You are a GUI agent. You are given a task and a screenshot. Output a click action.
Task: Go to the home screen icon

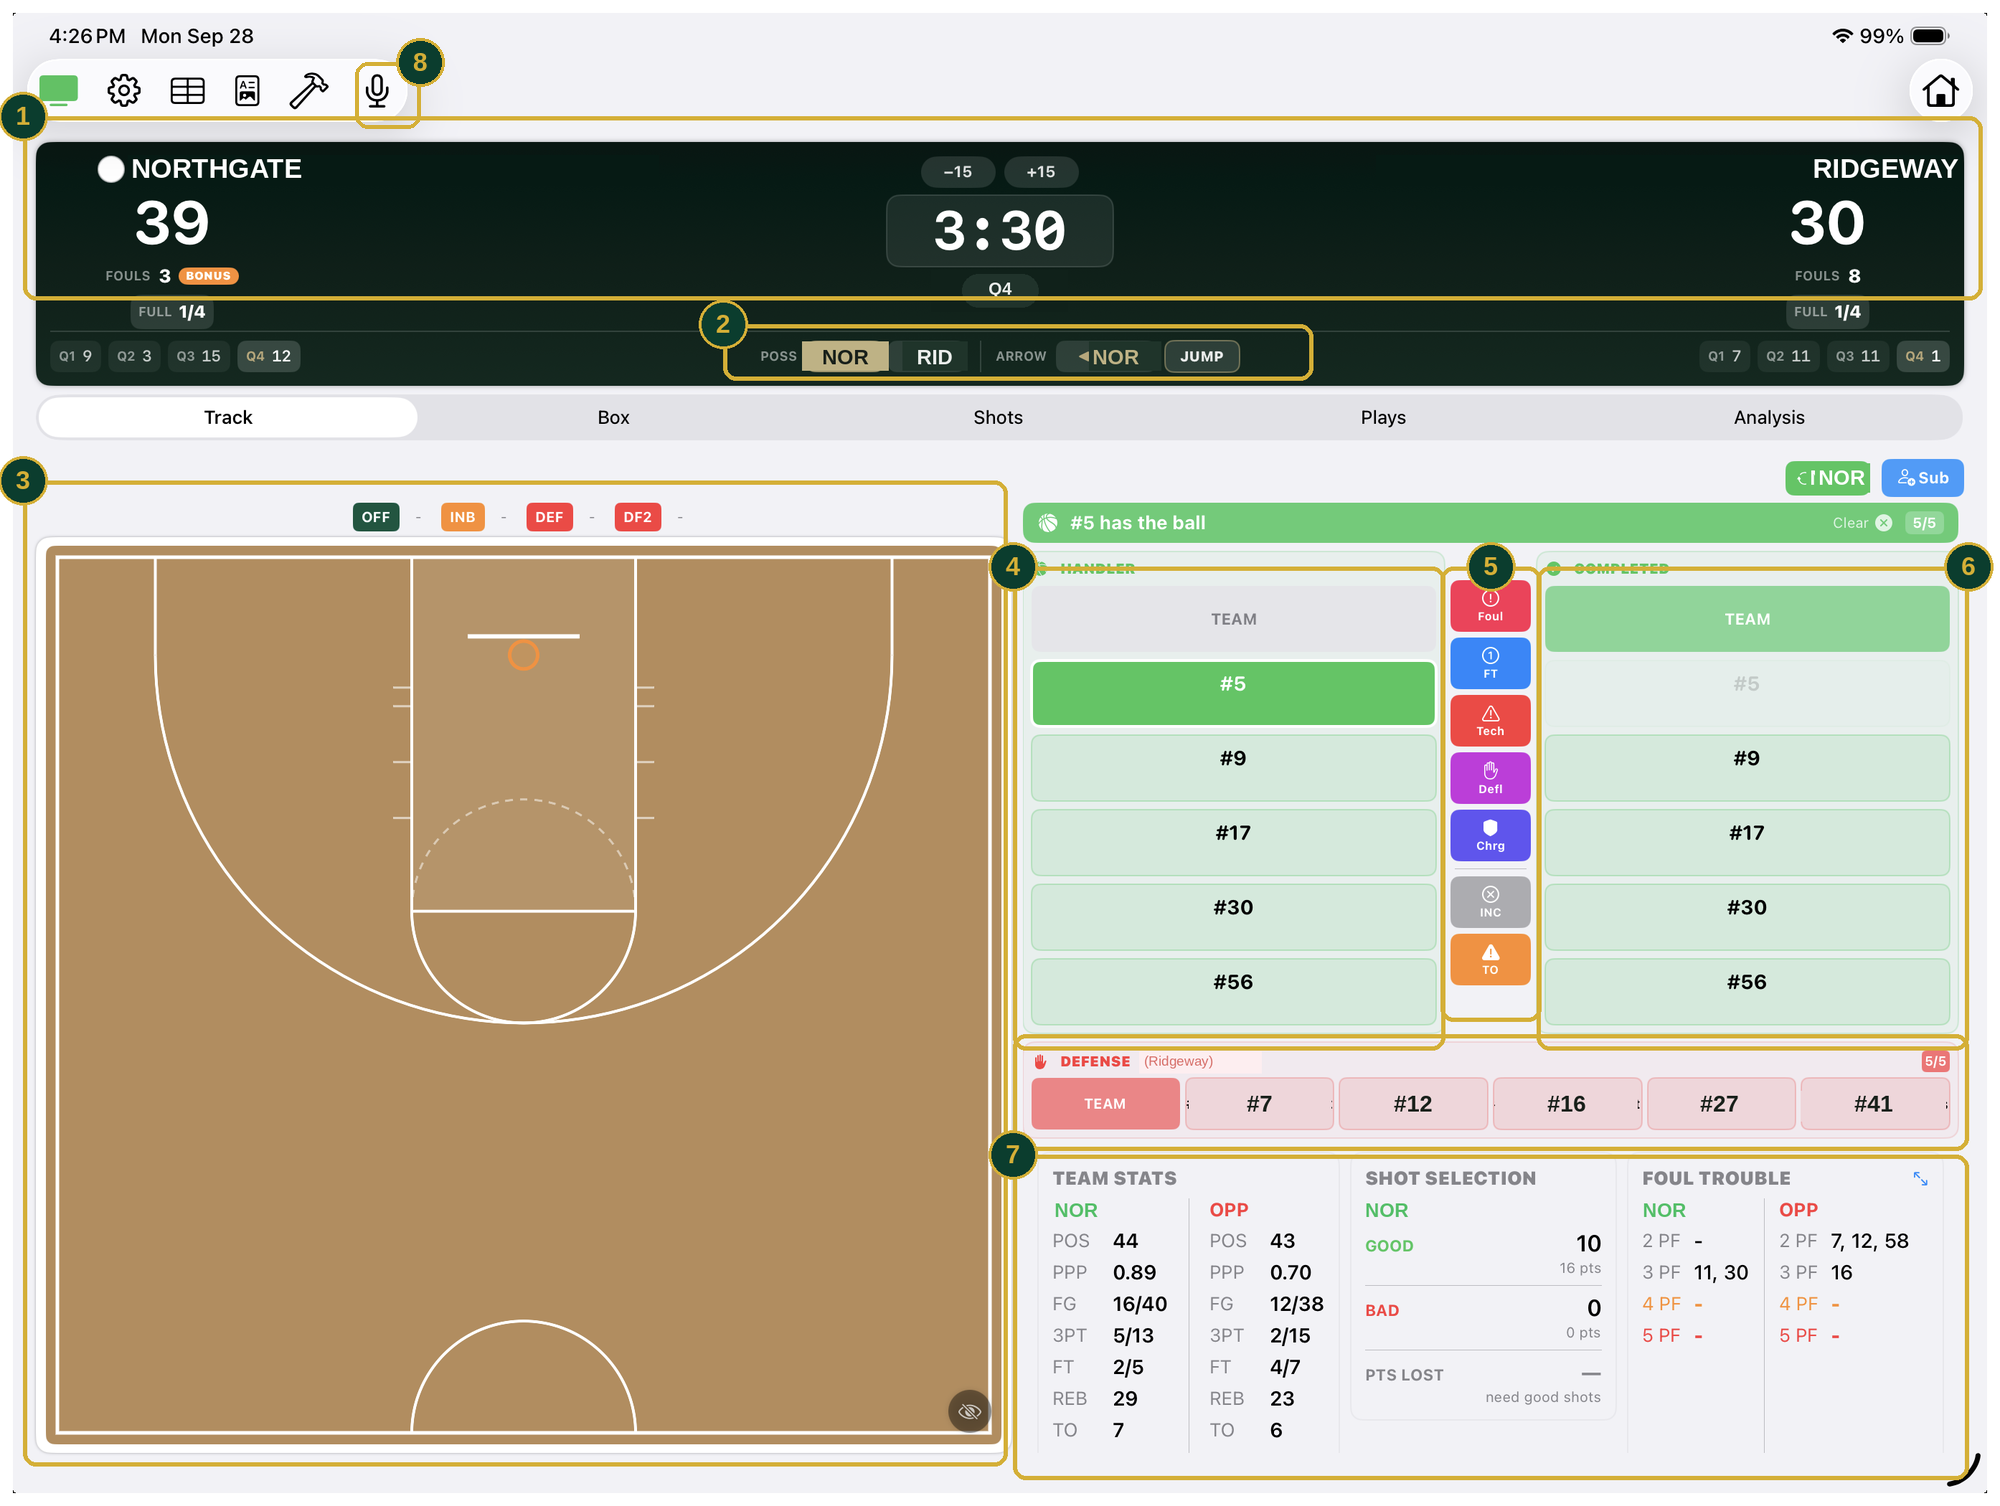tap(1940, 91)
